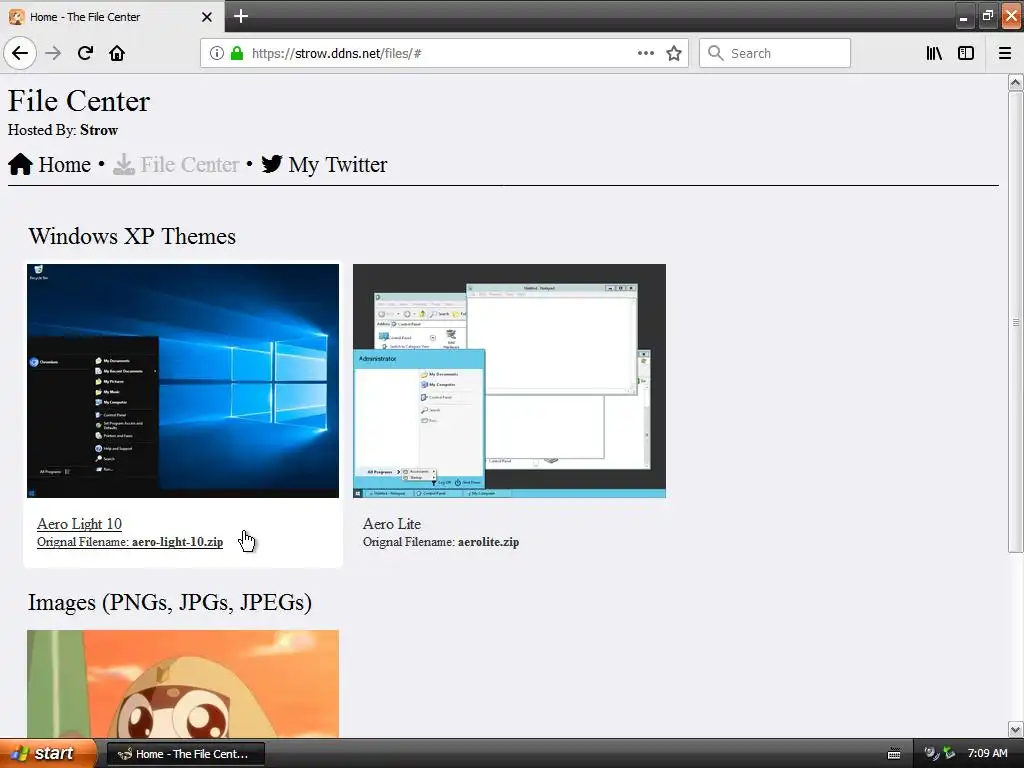Click the aerolite.zip filename text
Image resolution: width=1024 pixels, height=768 pixels.
coord(488,542)
